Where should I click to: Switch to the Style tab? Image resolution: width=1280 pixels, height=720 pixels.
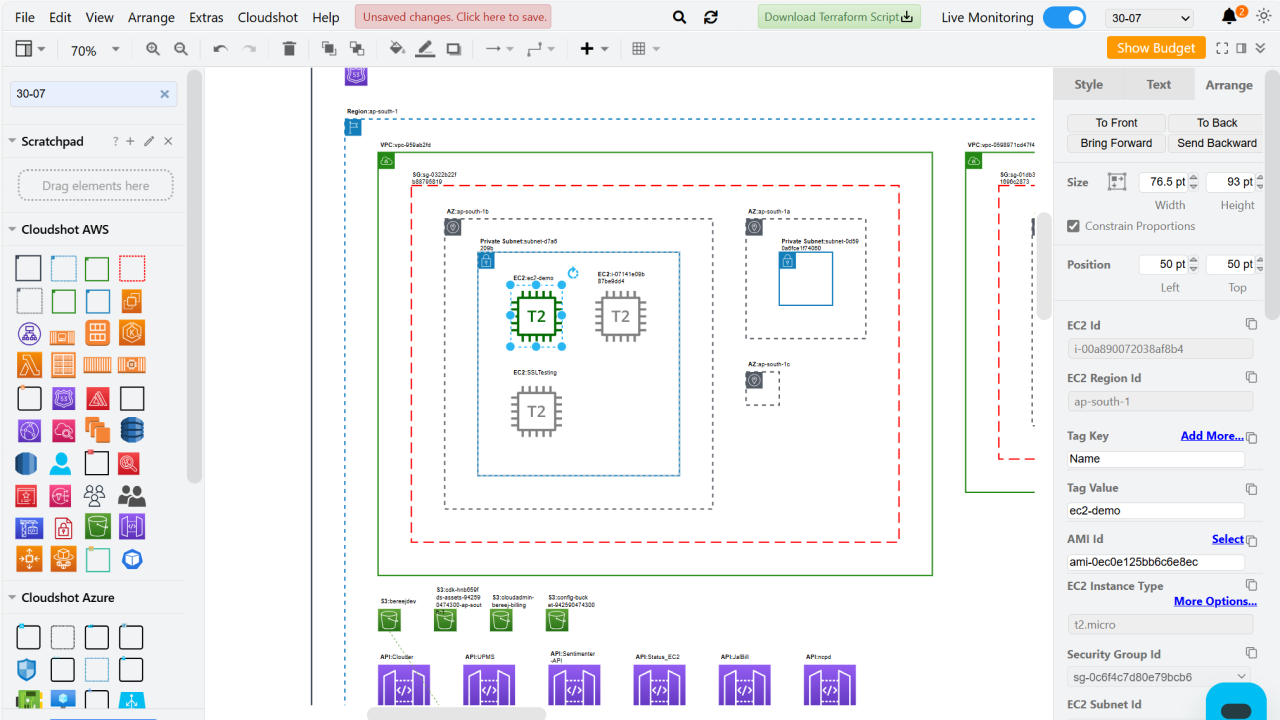[1088, 85]
